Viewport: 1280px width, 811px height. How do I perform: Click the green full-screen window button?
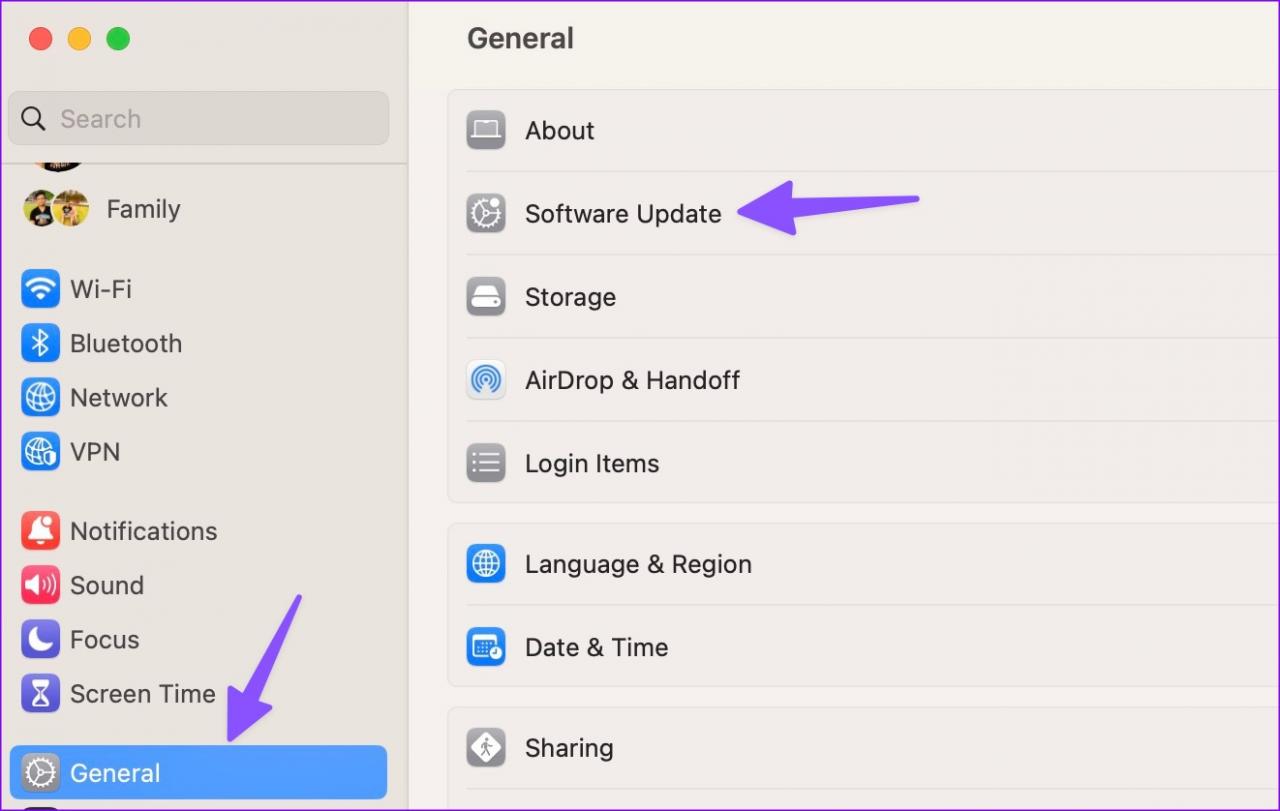118,39
